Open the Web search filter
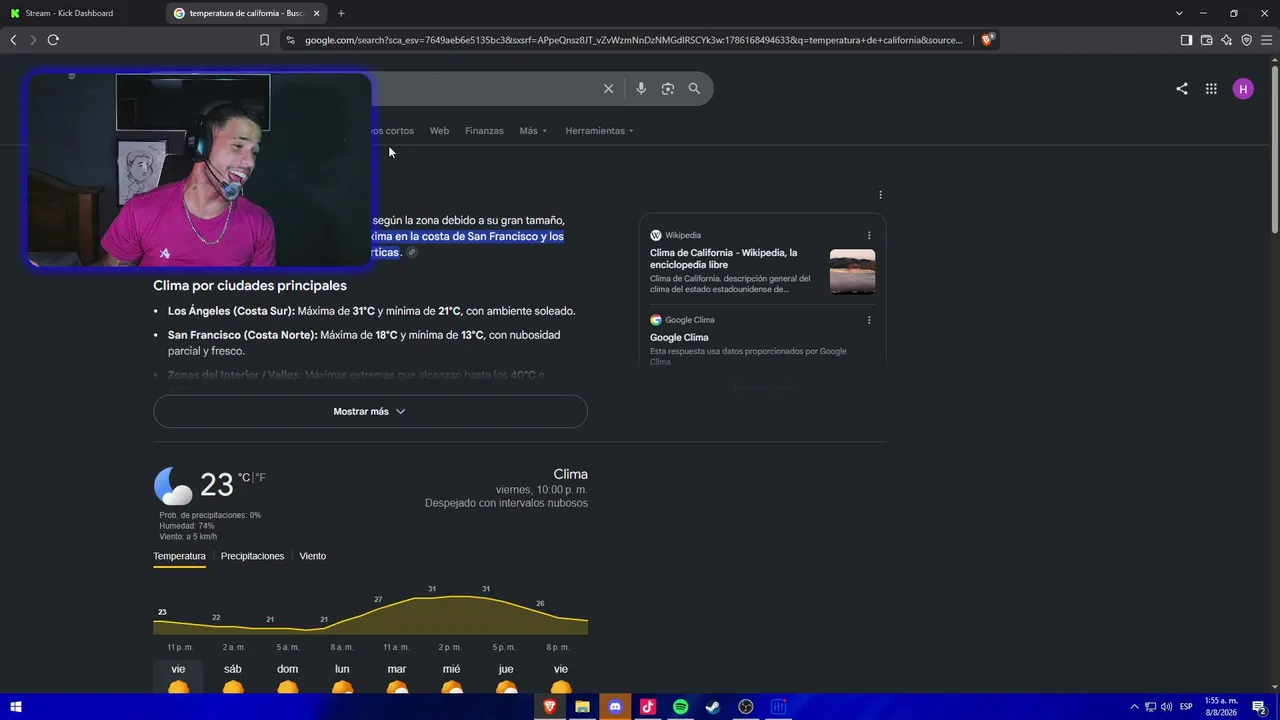Viewport: 1280px width, 720px height. click(x=439, y=131)
